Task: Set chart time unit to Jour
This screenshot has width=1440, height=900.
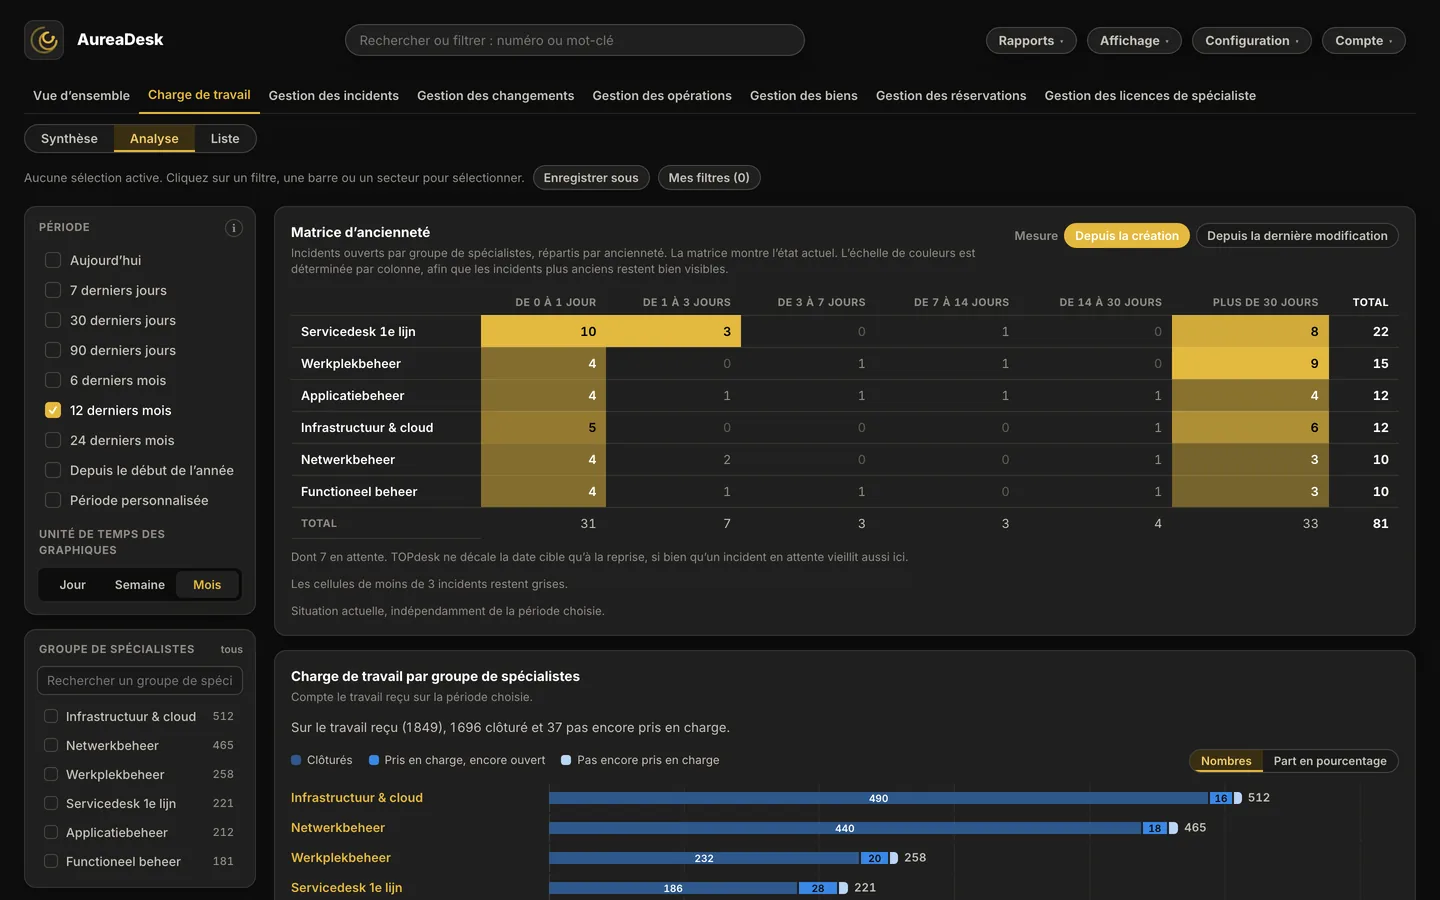Action: 72,585
